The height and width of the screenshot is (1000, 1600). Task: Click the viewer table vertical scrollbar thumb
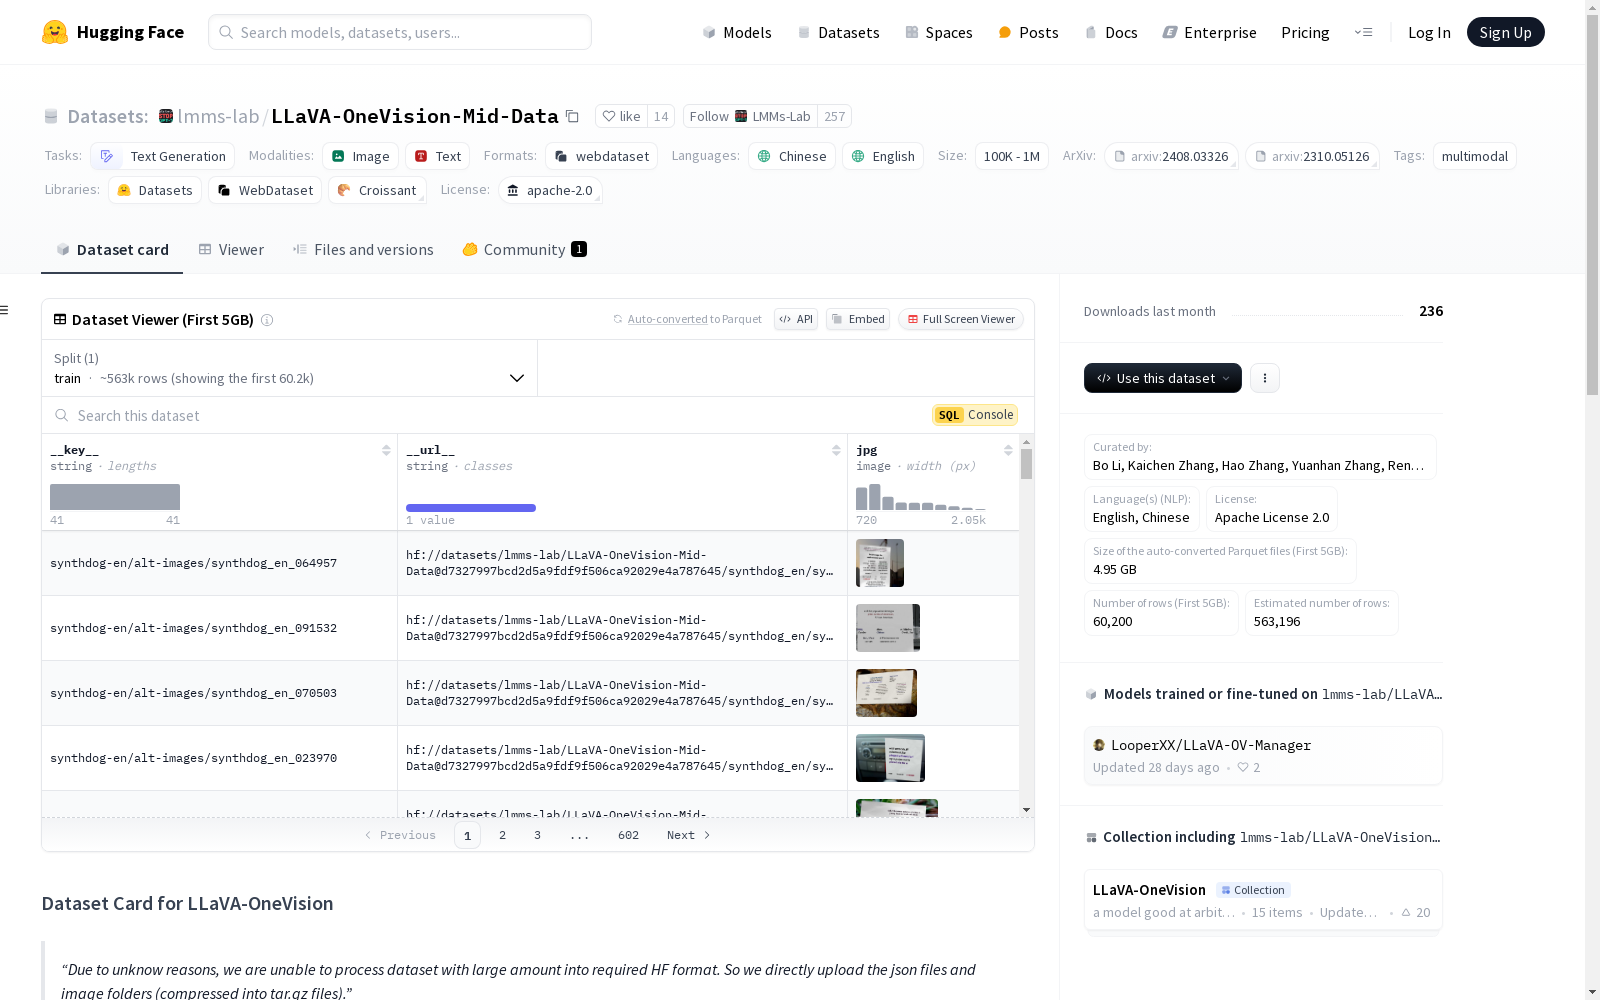point(1026,464)
